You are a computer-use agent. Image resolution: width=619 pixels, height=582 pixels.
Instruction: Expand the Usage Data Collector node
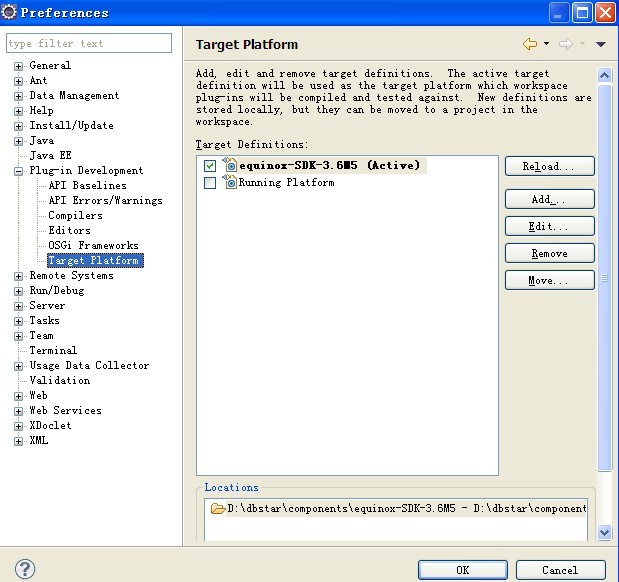18,366
